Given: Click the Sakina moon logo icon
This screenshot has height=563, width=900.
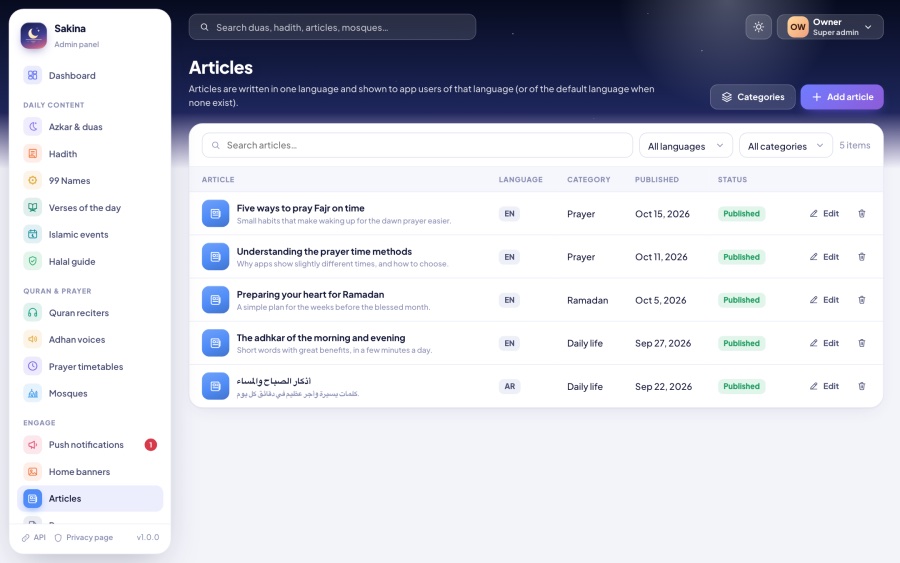Looking at the screenshot, I should pos(33,36).
